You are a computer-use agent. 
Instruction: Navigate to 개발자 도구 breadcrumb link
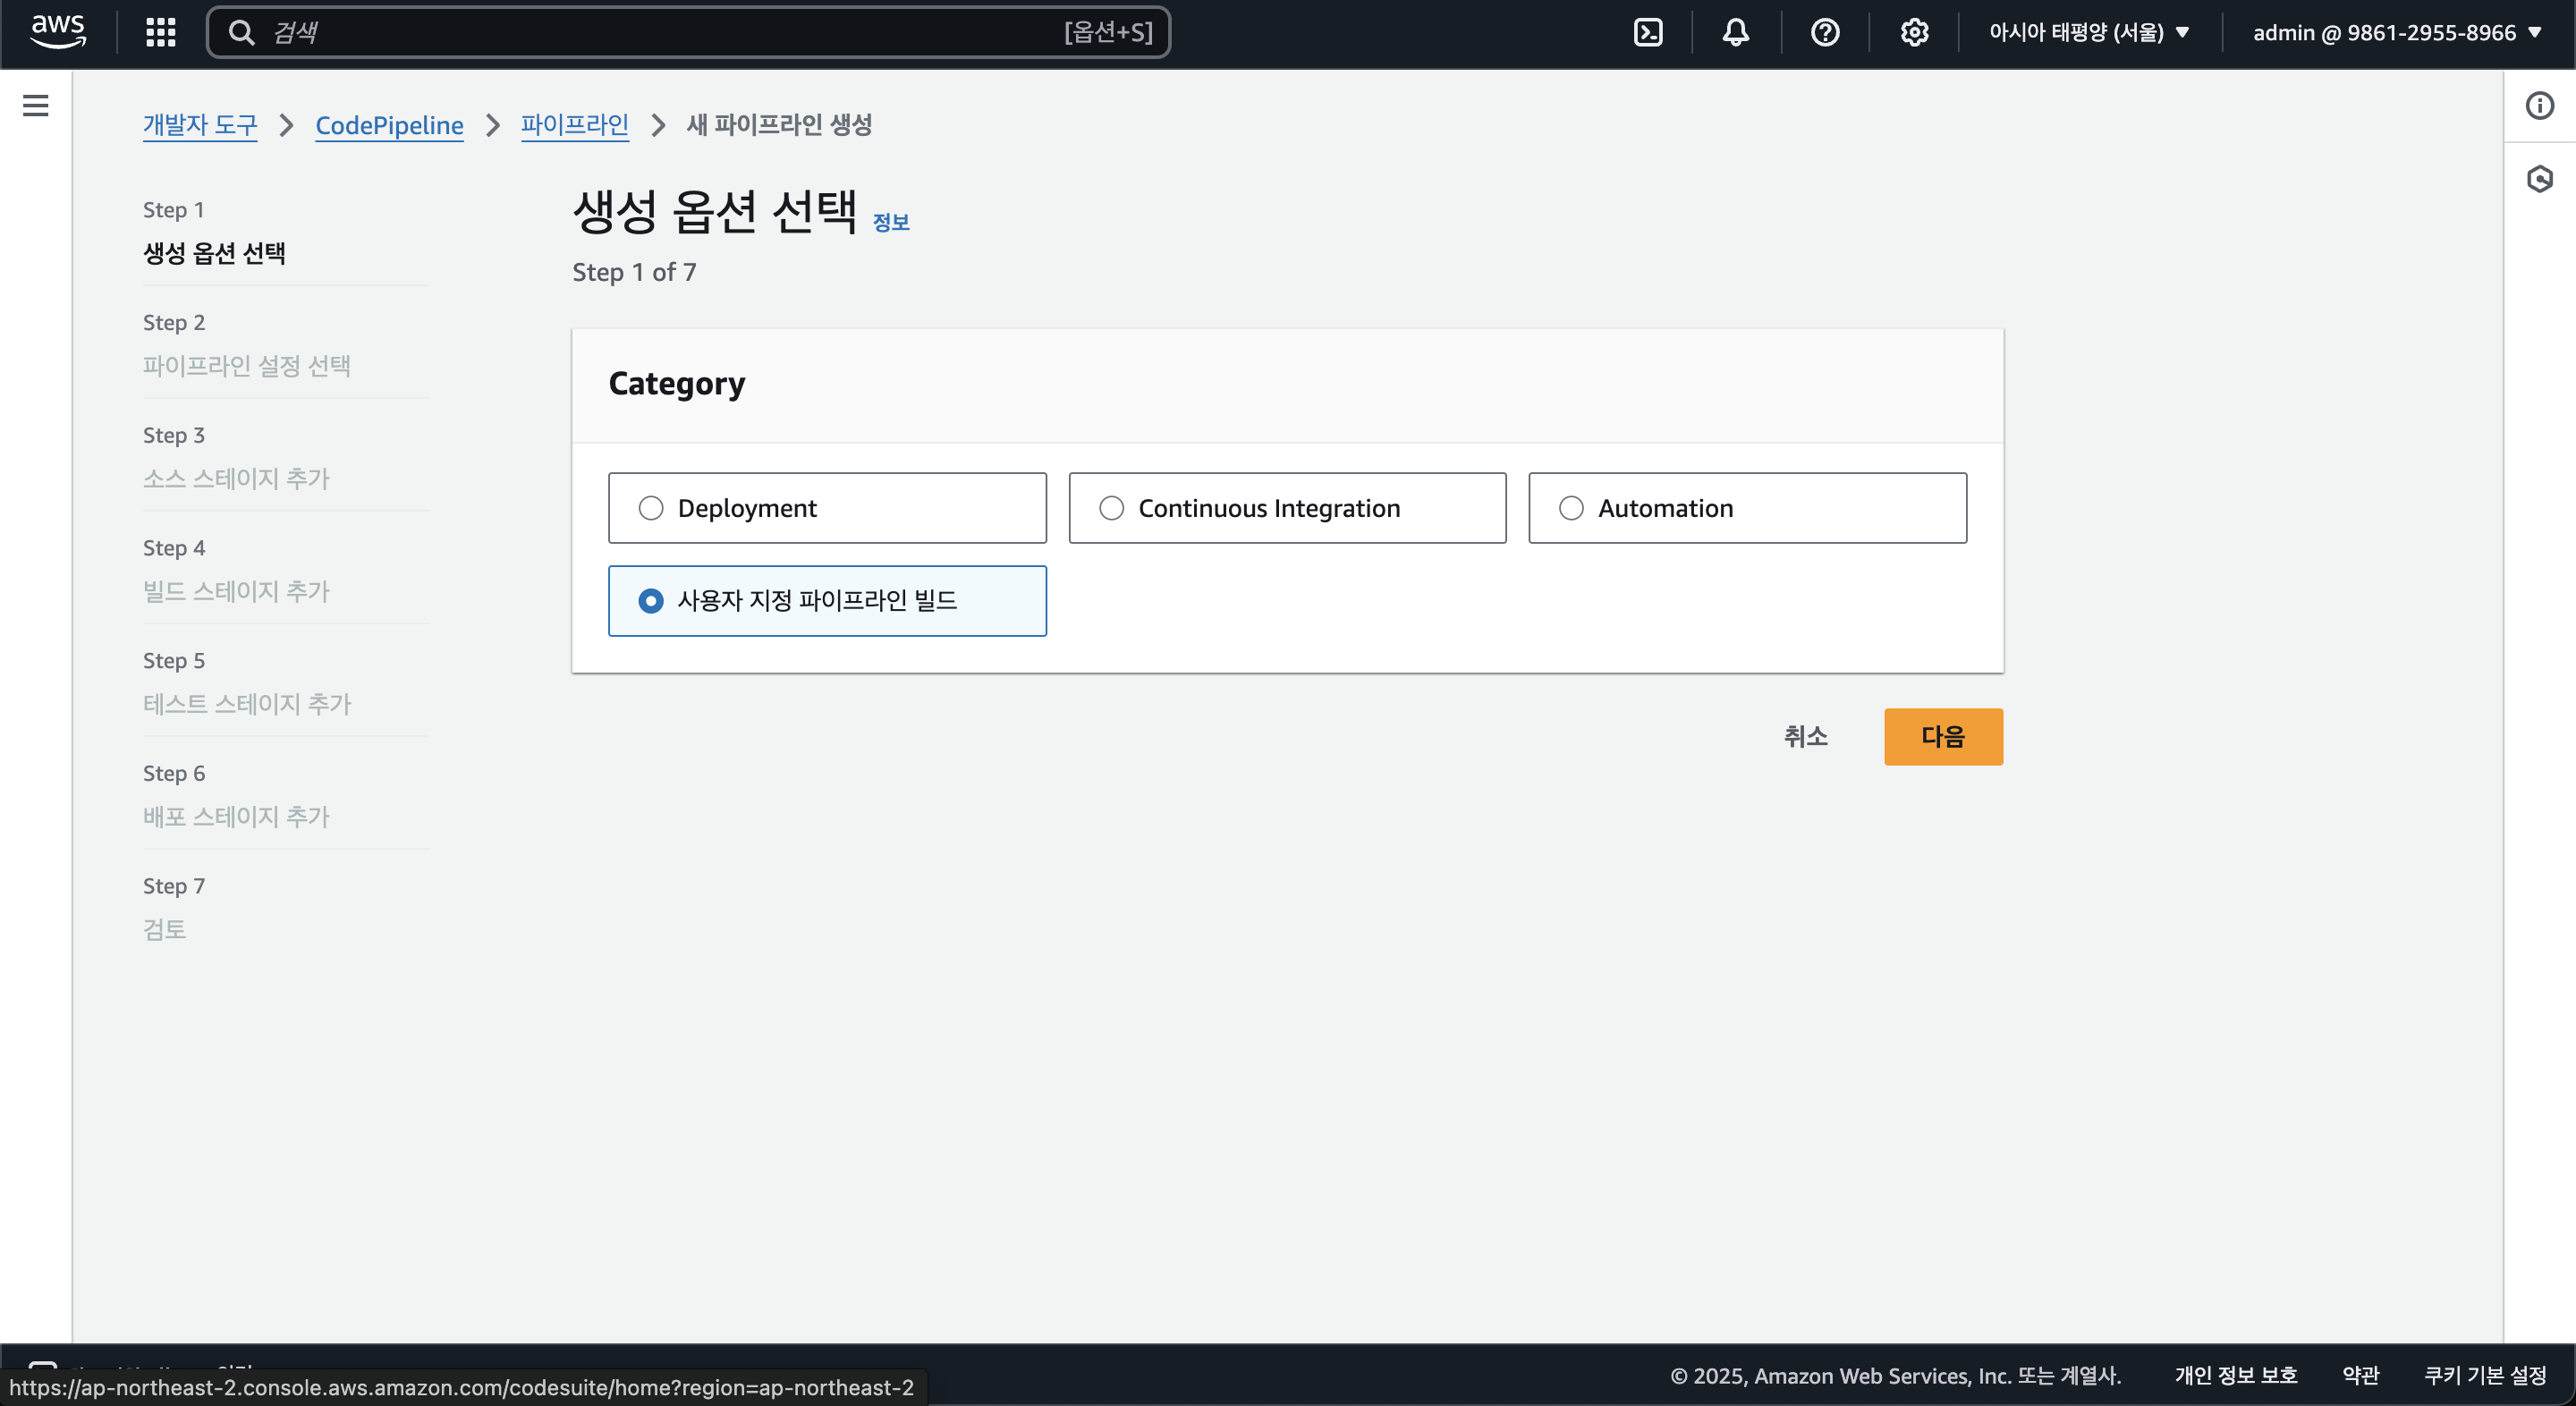200,125
